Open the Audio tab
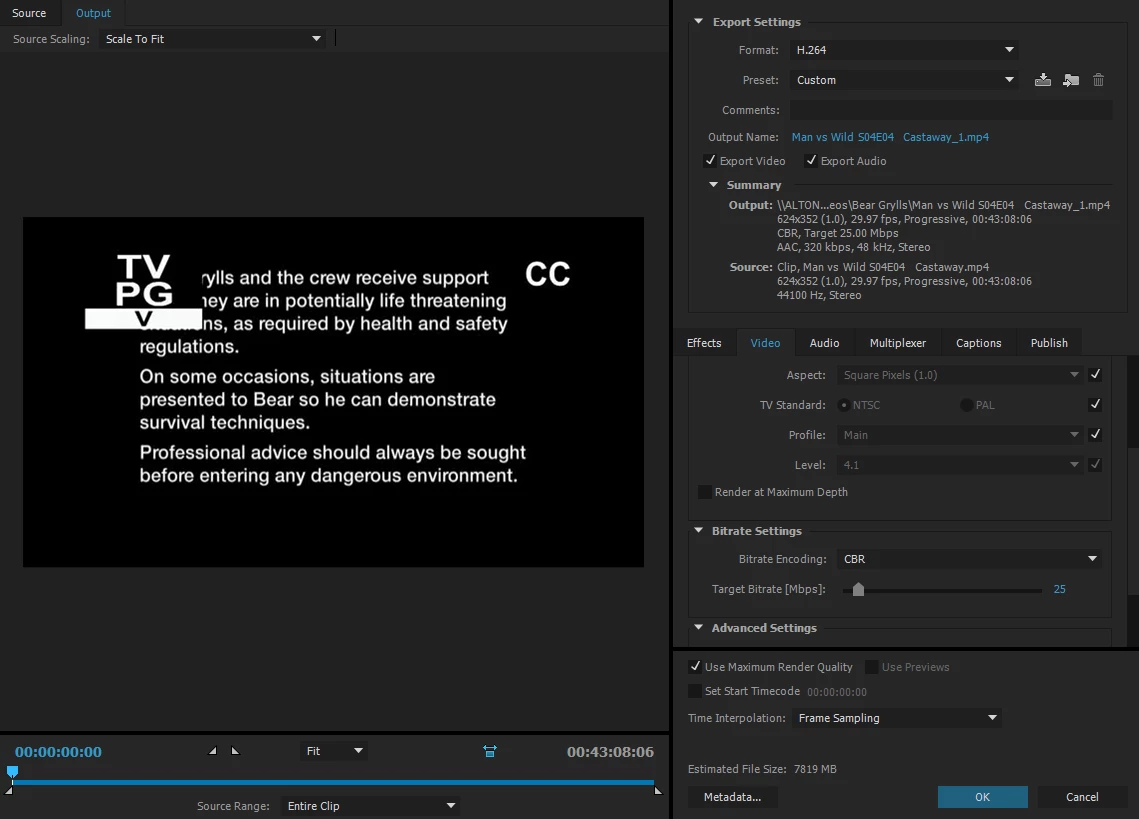Image resolution: width=1139 pixels, height=819 pixels. pos(824,343)
